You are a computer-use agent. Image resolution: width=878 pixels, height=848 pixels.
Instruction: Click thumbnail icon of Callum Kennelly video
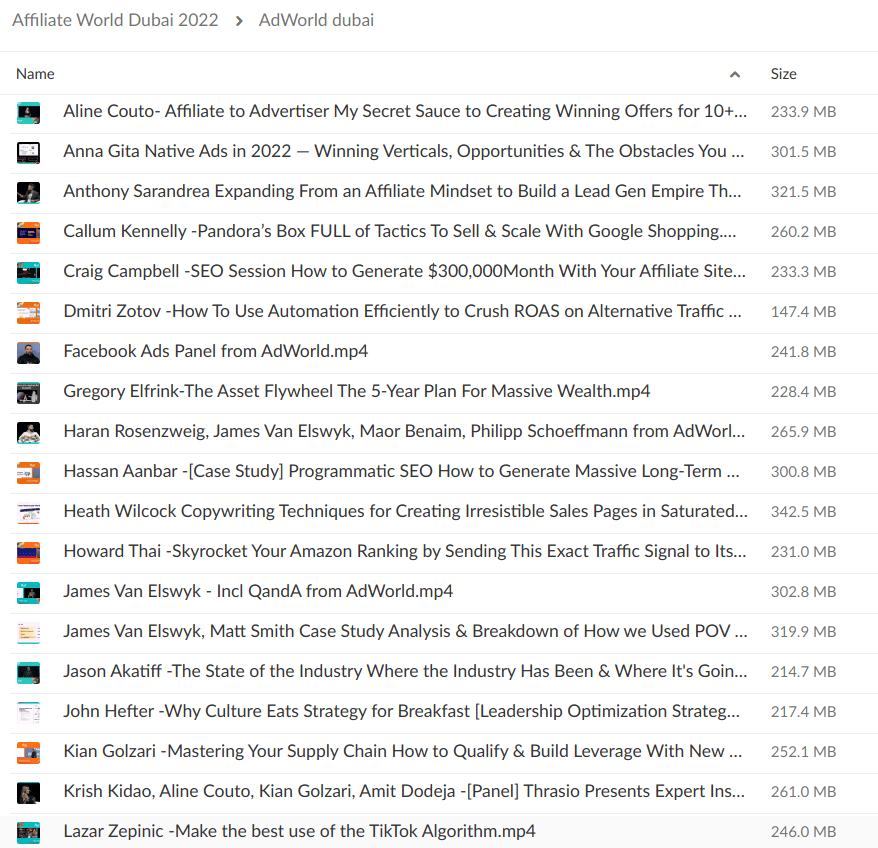[28, 232]
